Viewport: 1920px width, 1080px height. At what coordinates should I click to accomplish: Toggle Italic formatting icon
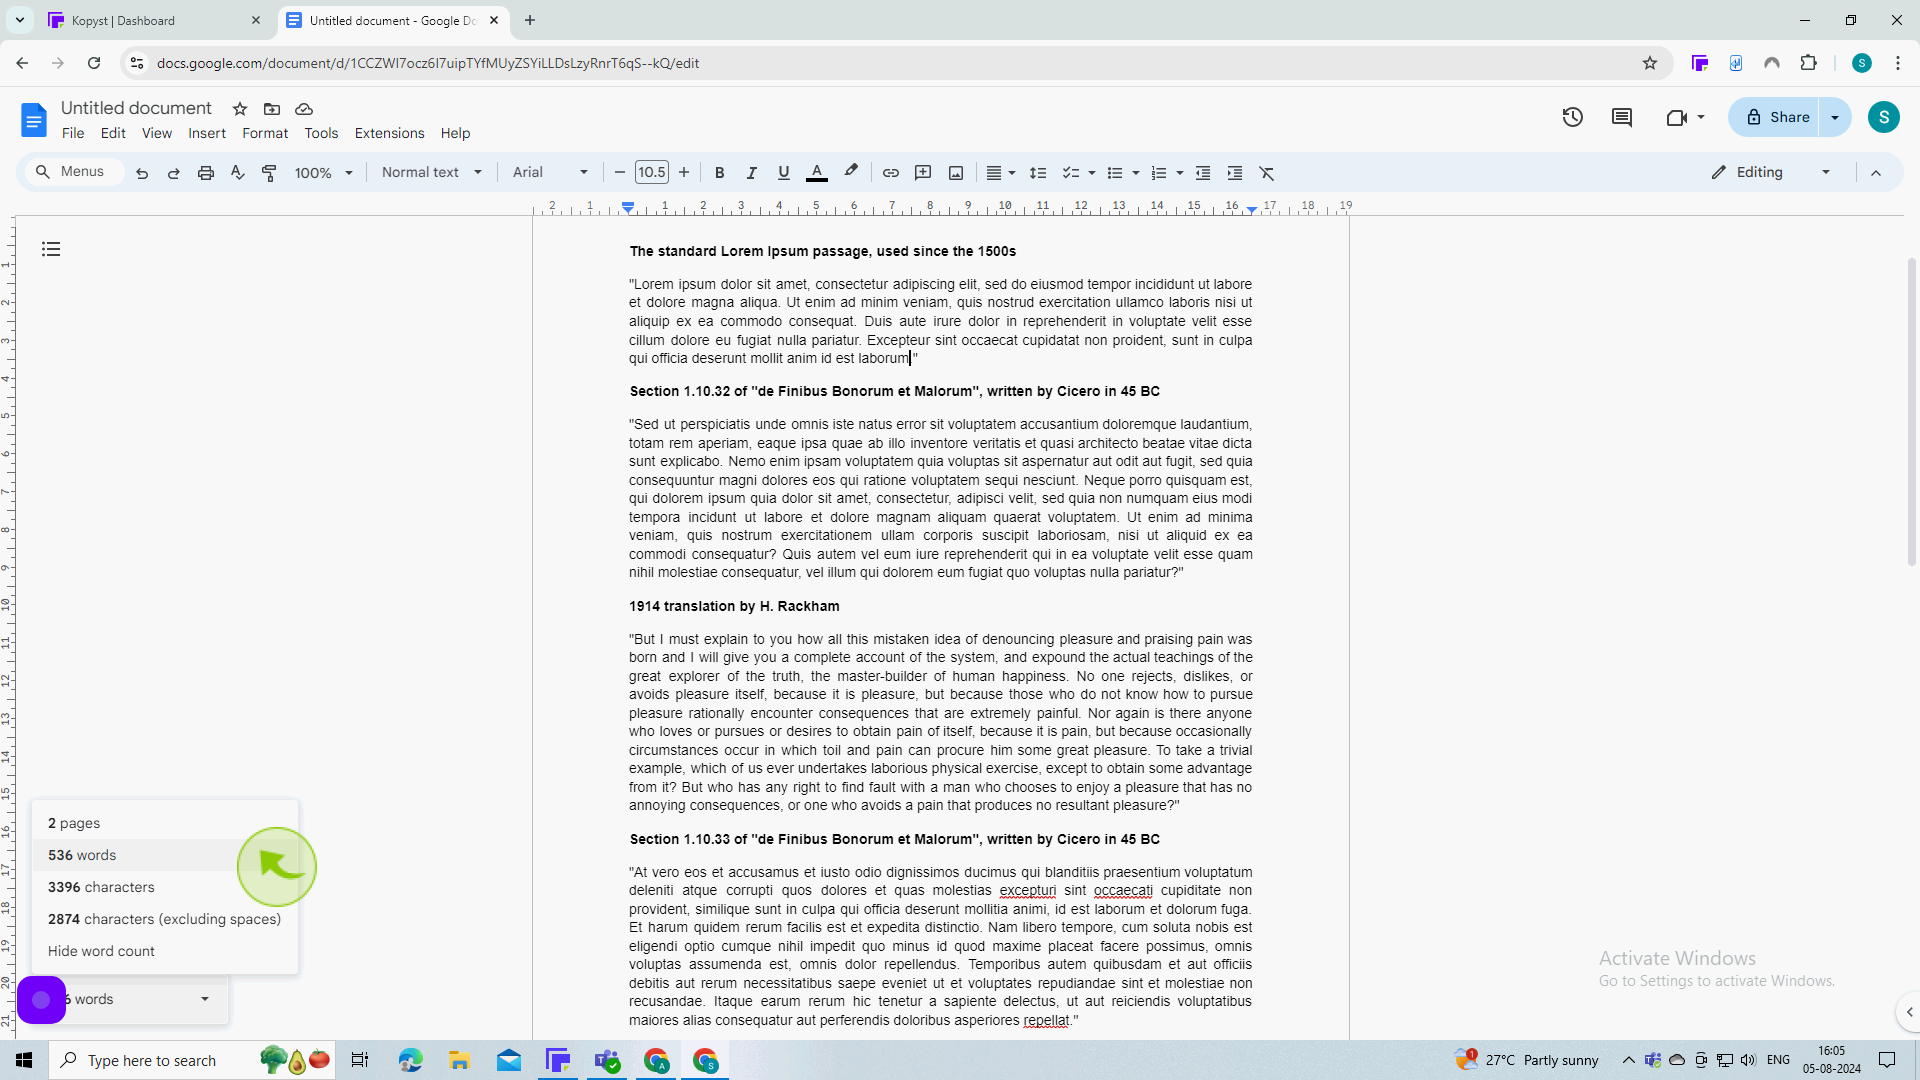[752, 173]
